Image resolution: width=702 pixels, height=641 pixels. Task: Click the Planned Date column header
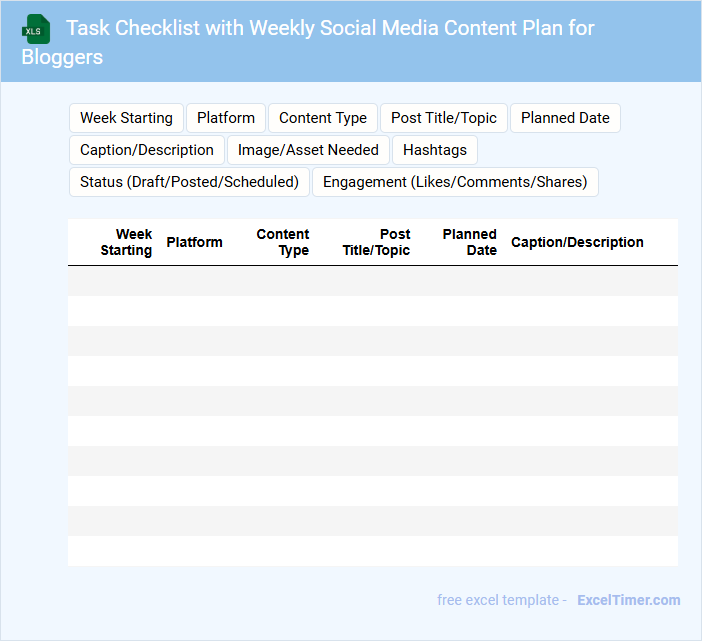(469, 242)
